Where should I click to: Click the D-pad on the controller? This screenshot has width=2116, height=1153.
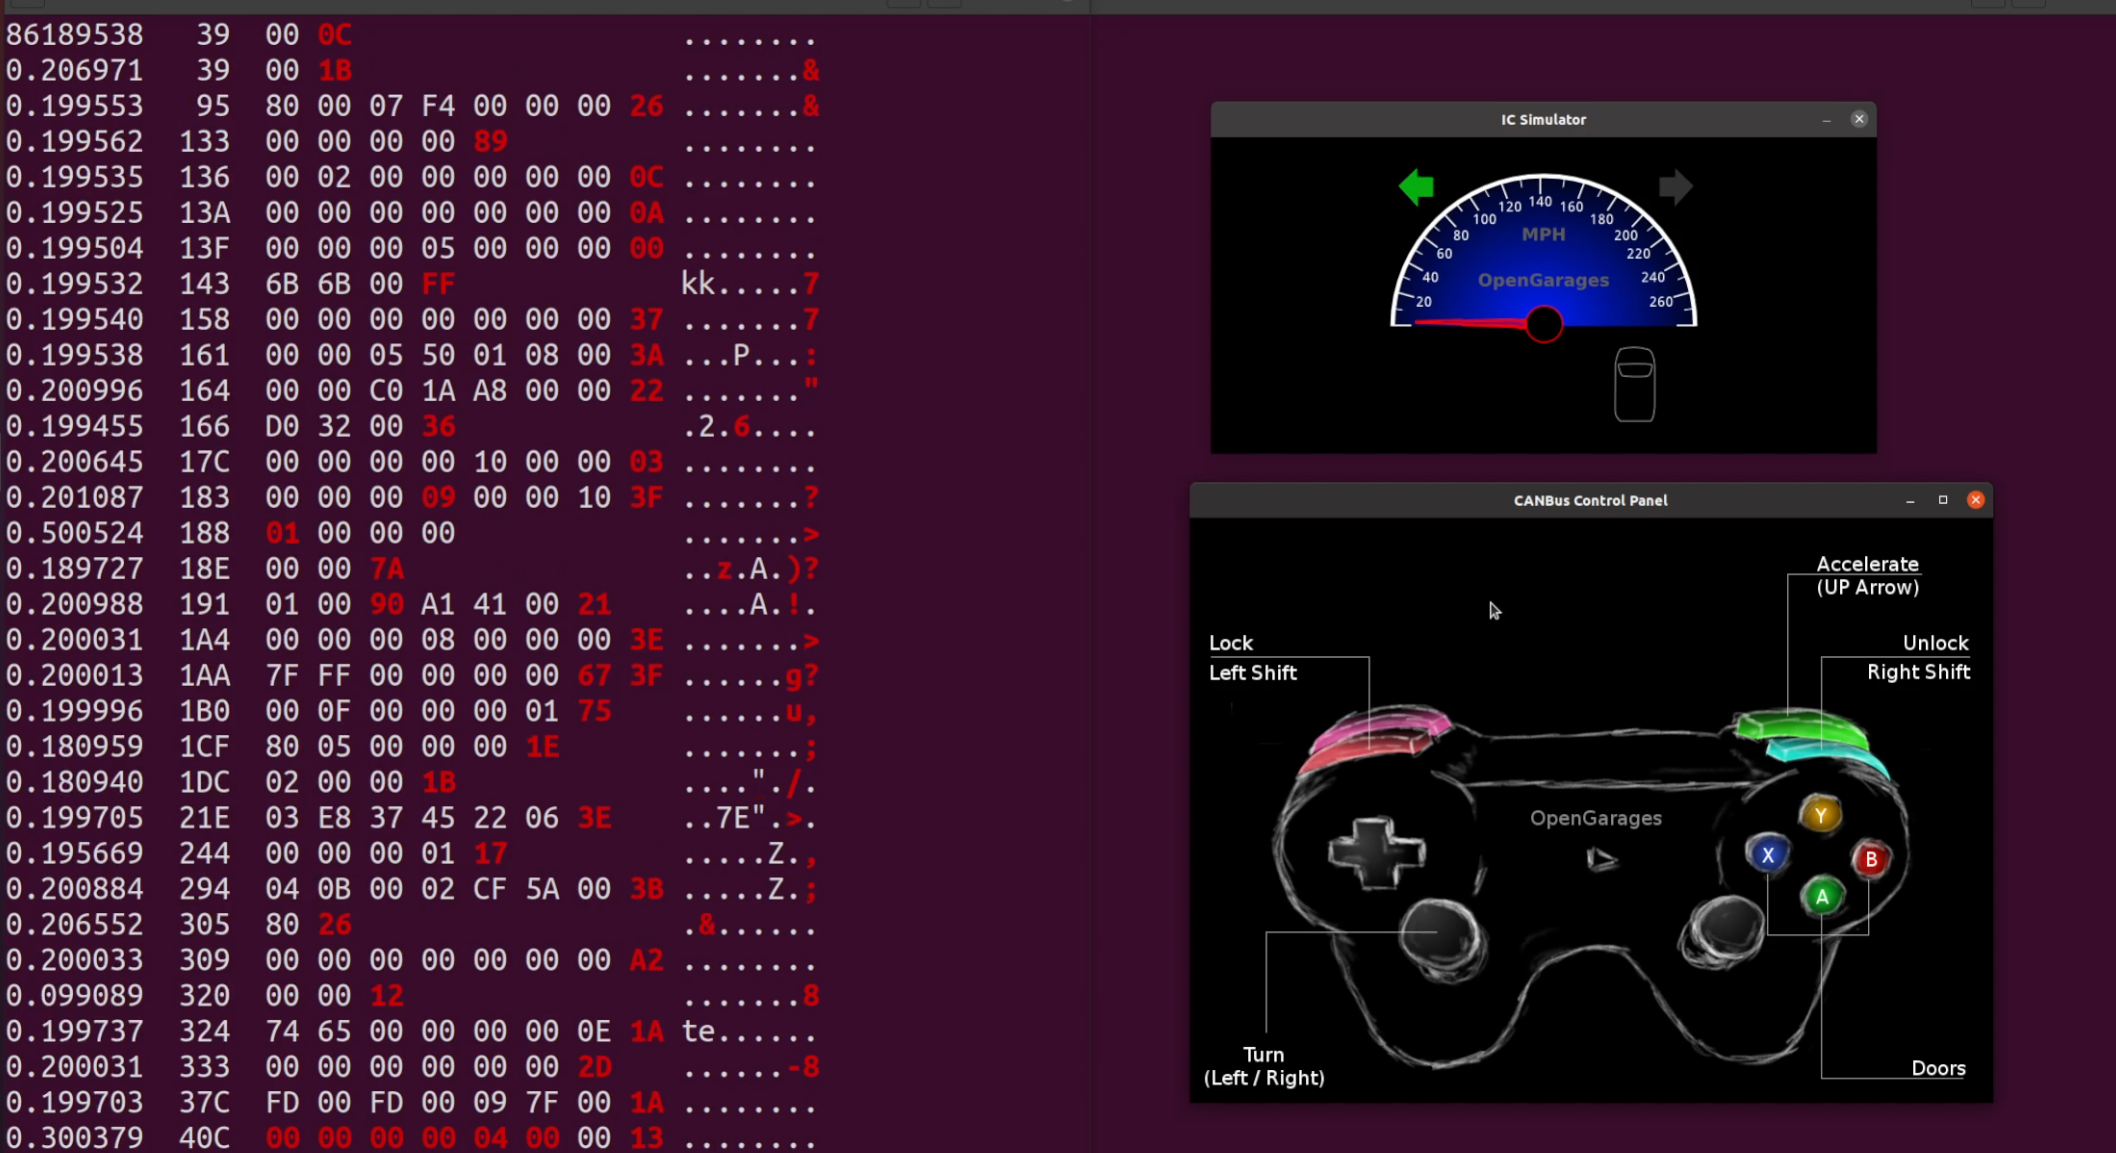point(1376,852)
